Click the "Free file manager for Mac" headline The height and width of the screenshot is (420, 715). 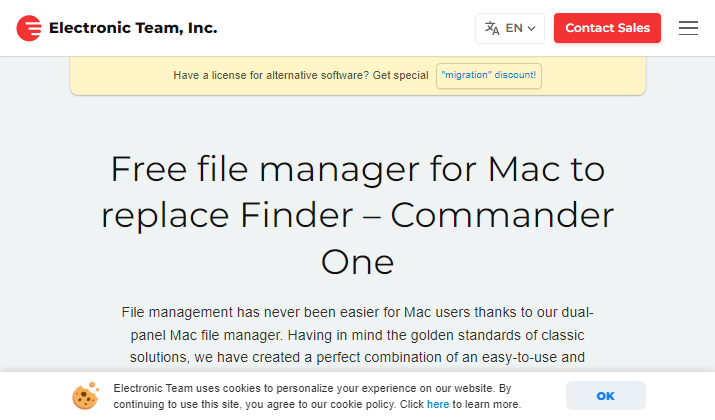[x=335, y=169]
